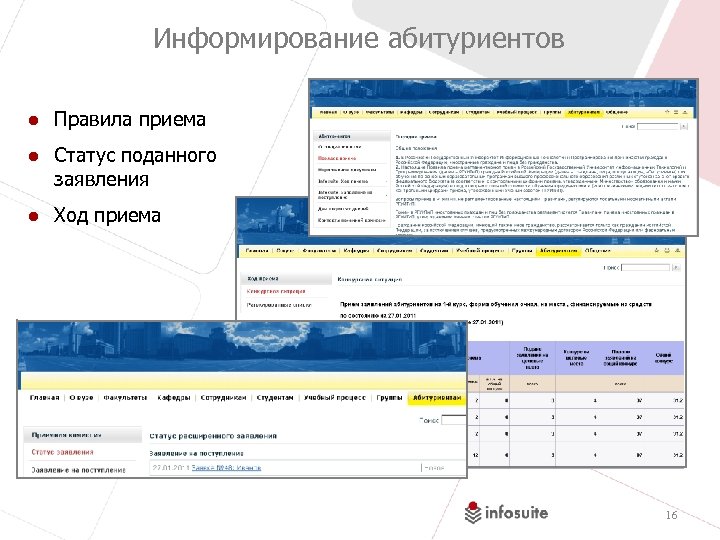This screenshot has height=540, width=720.
Task: Click the slide title Информирование абитуриентов
Action: point(359,38)
